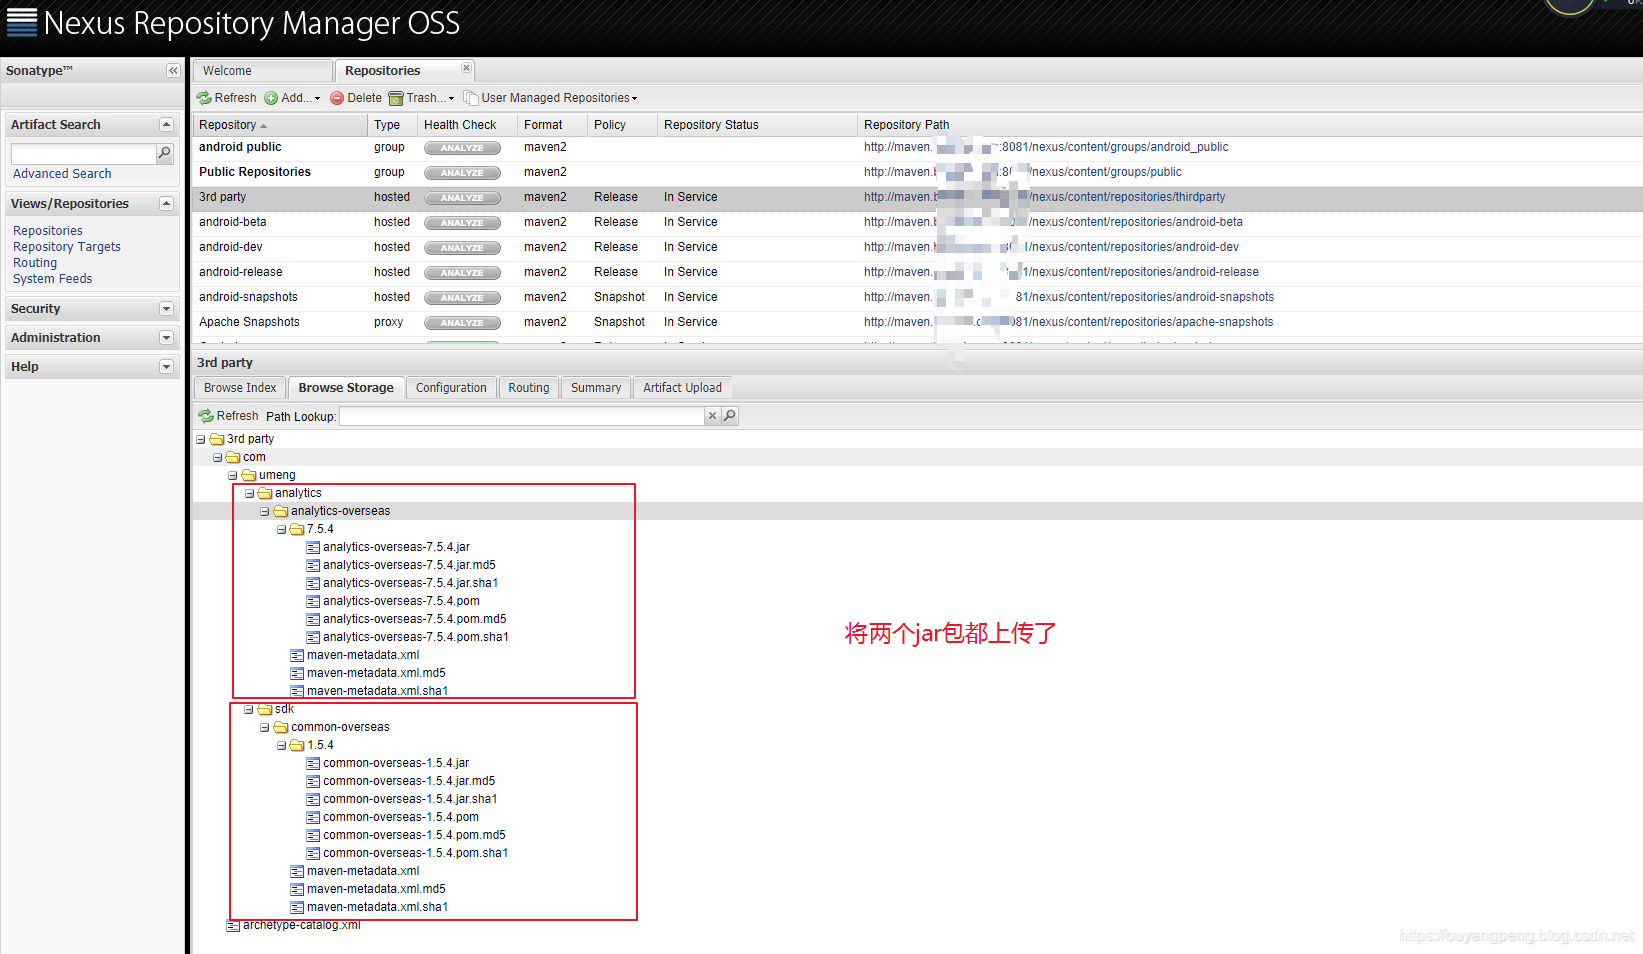Select analytics-overseas-7.5.4.pom file
The height and width of the screenshot is (954, 1643).
401,601
